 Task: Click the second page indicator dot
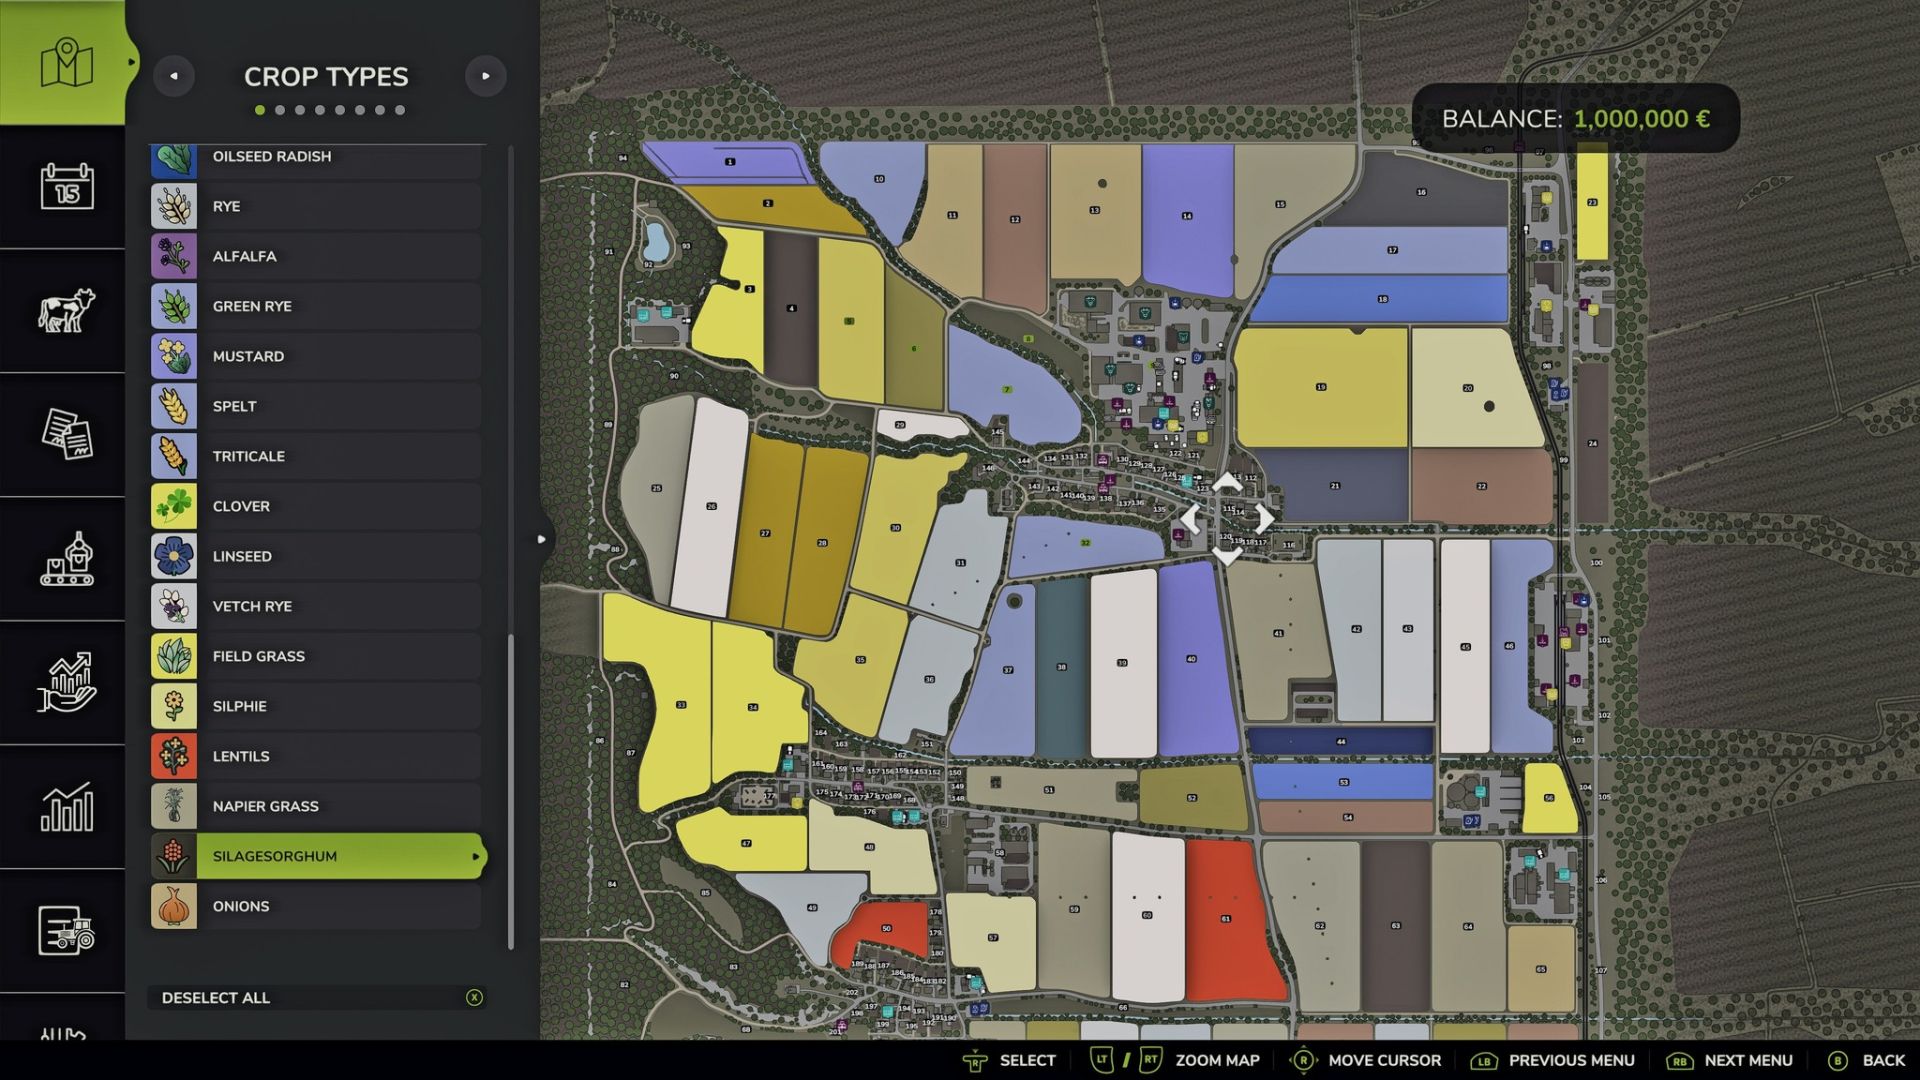pyautogui.click(x=280, y=110)
